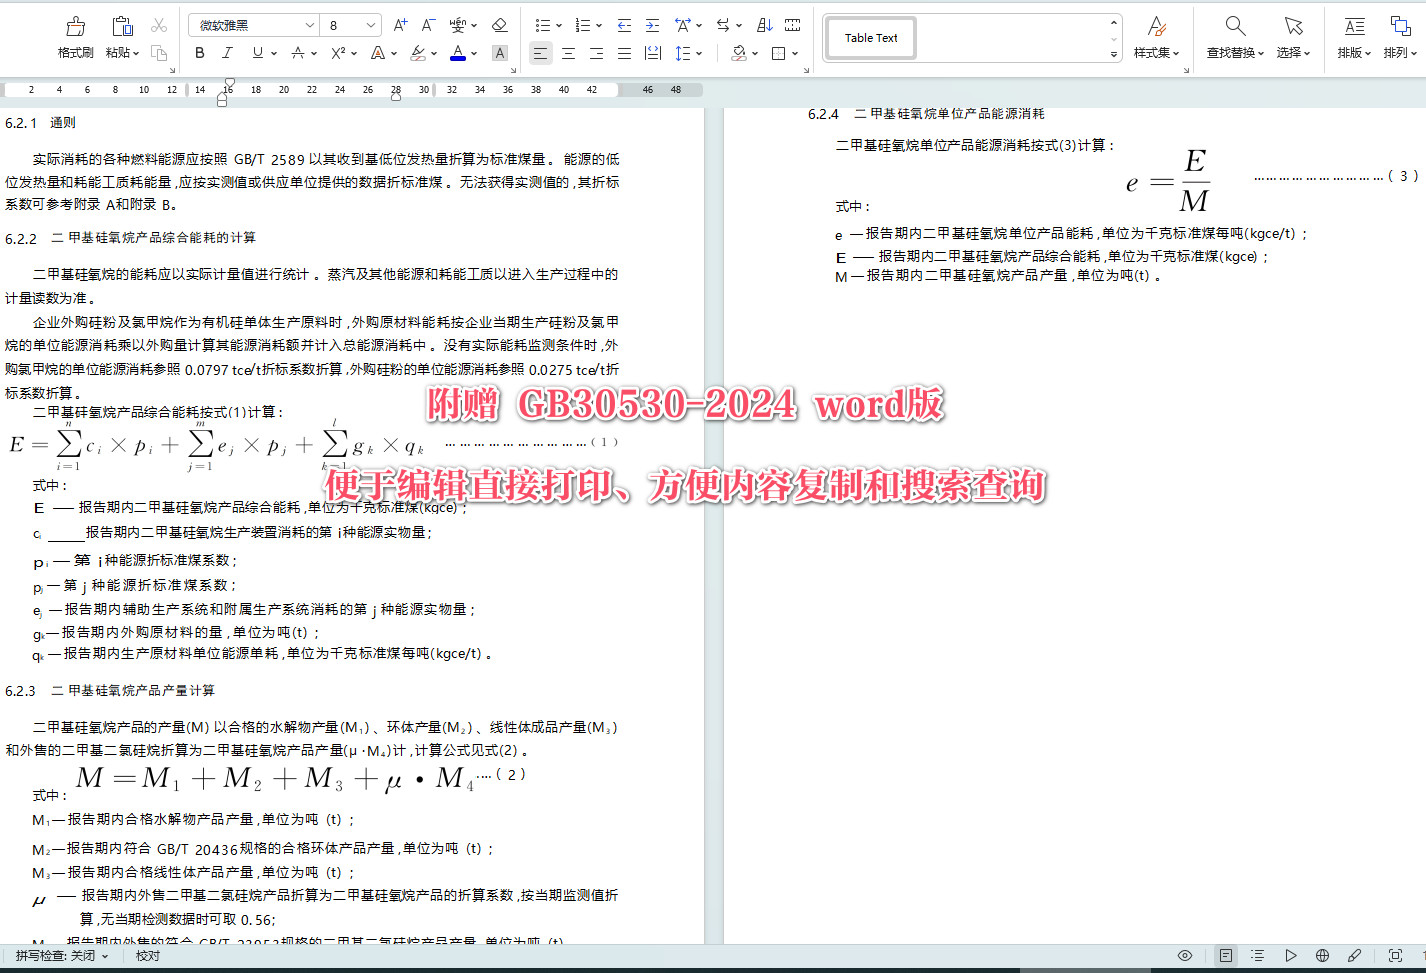Click 校对 in the status bar
This screenshot has width=1426, height=973.
pyautogui.click(x=147, y=955)
